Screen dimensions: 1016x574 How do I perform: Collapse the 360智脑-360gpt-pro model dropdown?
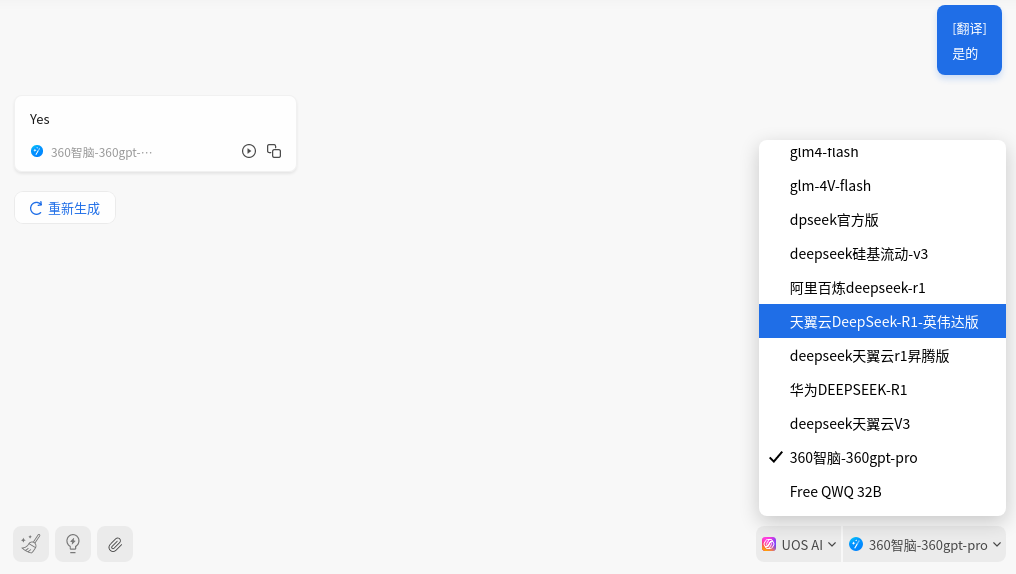[925, 544]
